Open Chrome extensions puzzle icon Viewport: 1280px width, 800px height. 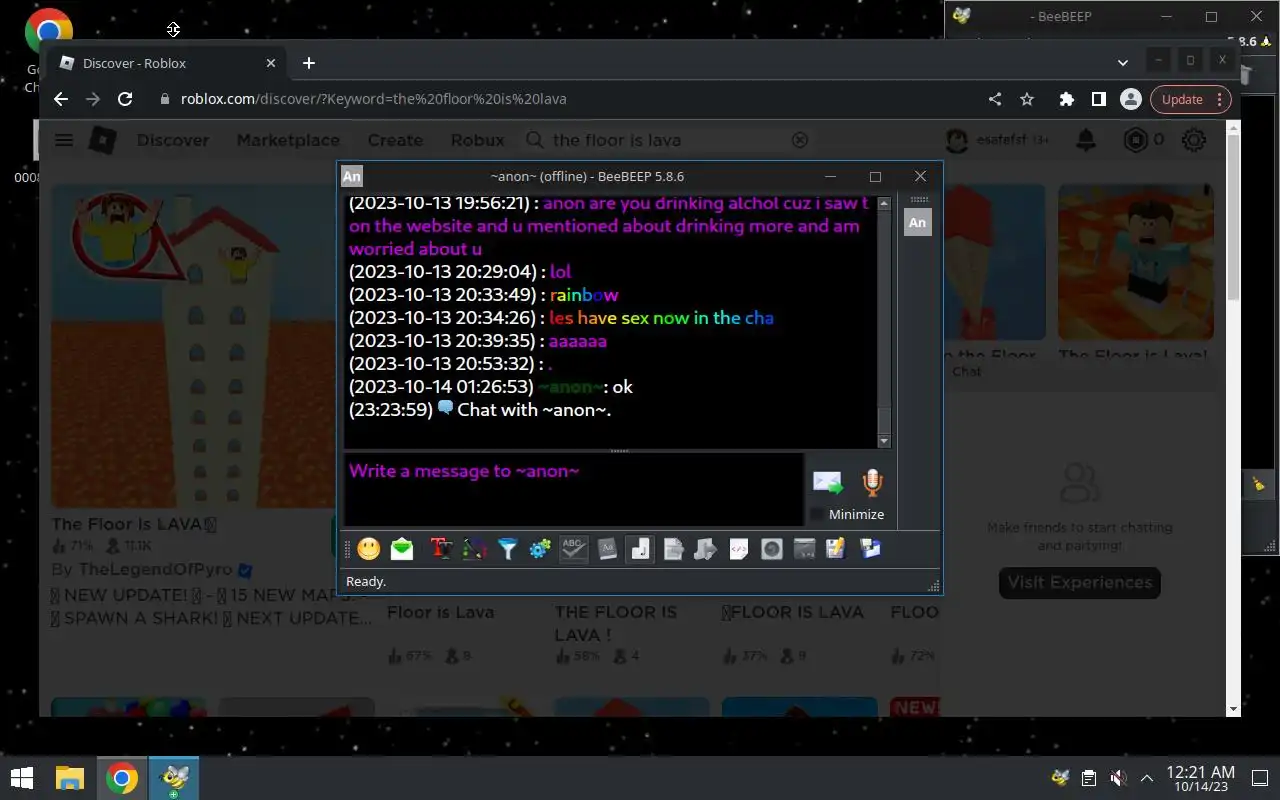[1067, 99]
